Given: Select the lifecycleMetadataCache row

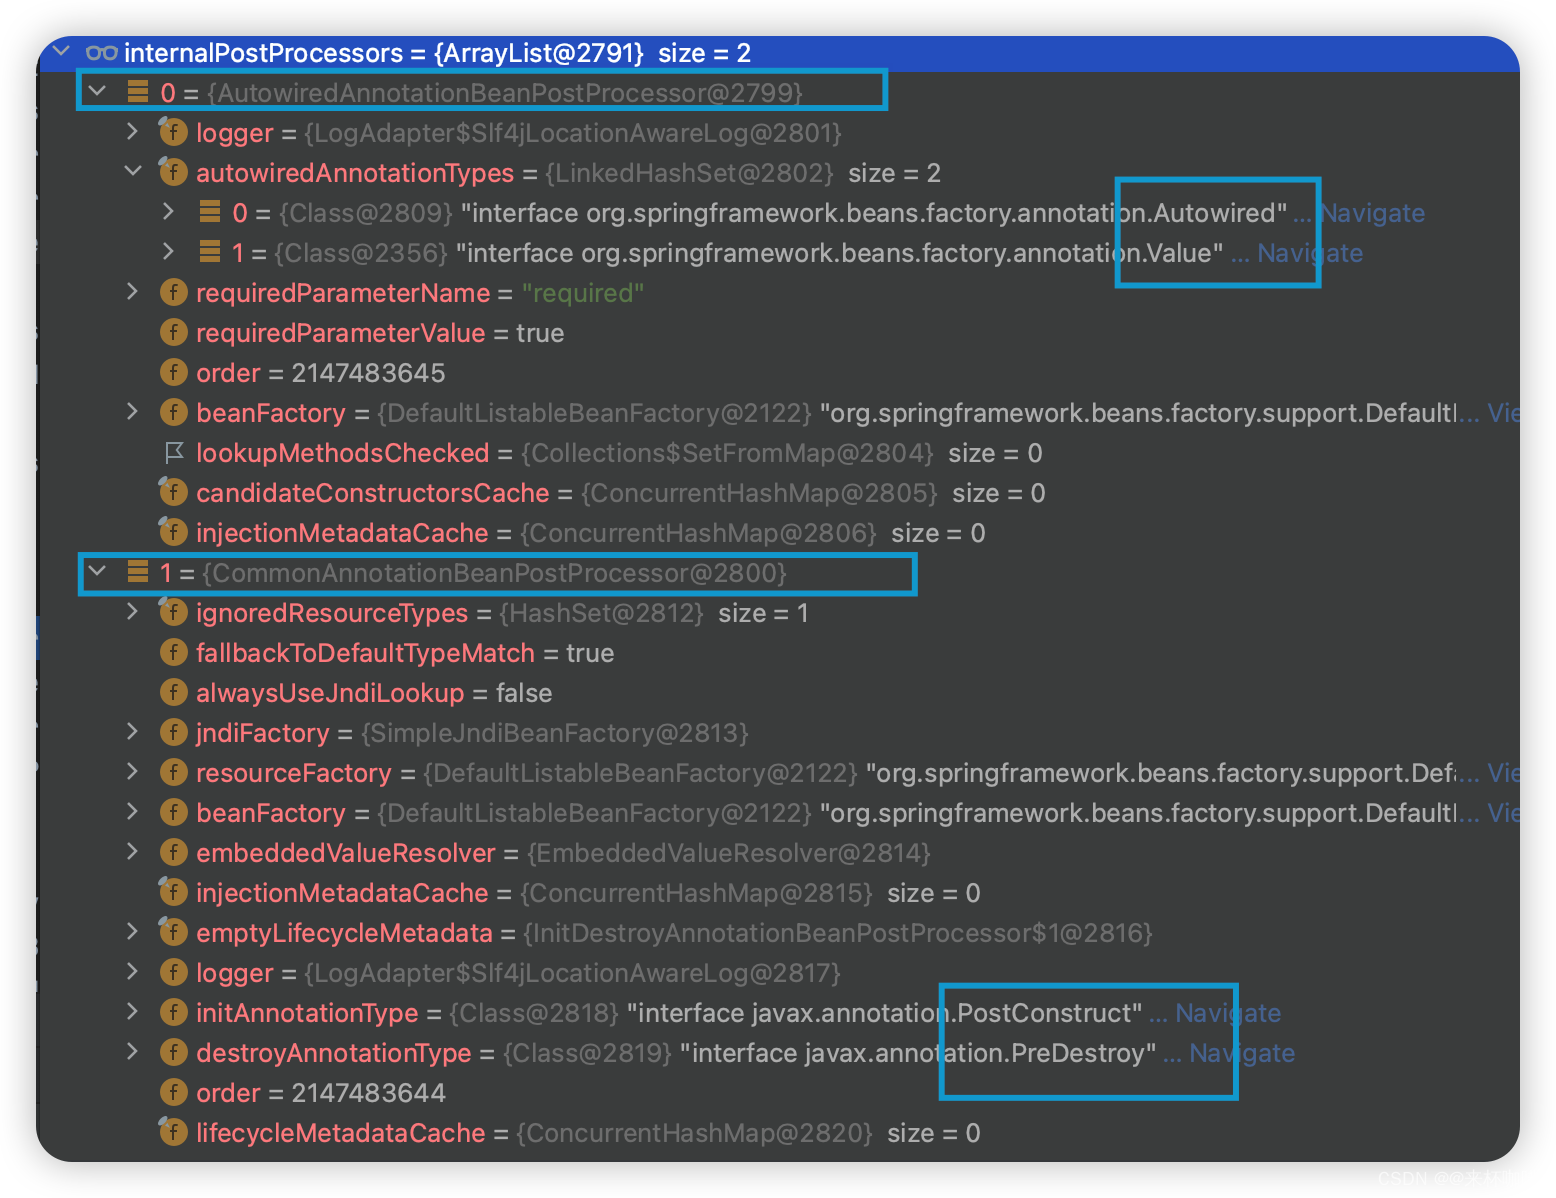Looking at the screenshot, I should [x=778, y=1132].
